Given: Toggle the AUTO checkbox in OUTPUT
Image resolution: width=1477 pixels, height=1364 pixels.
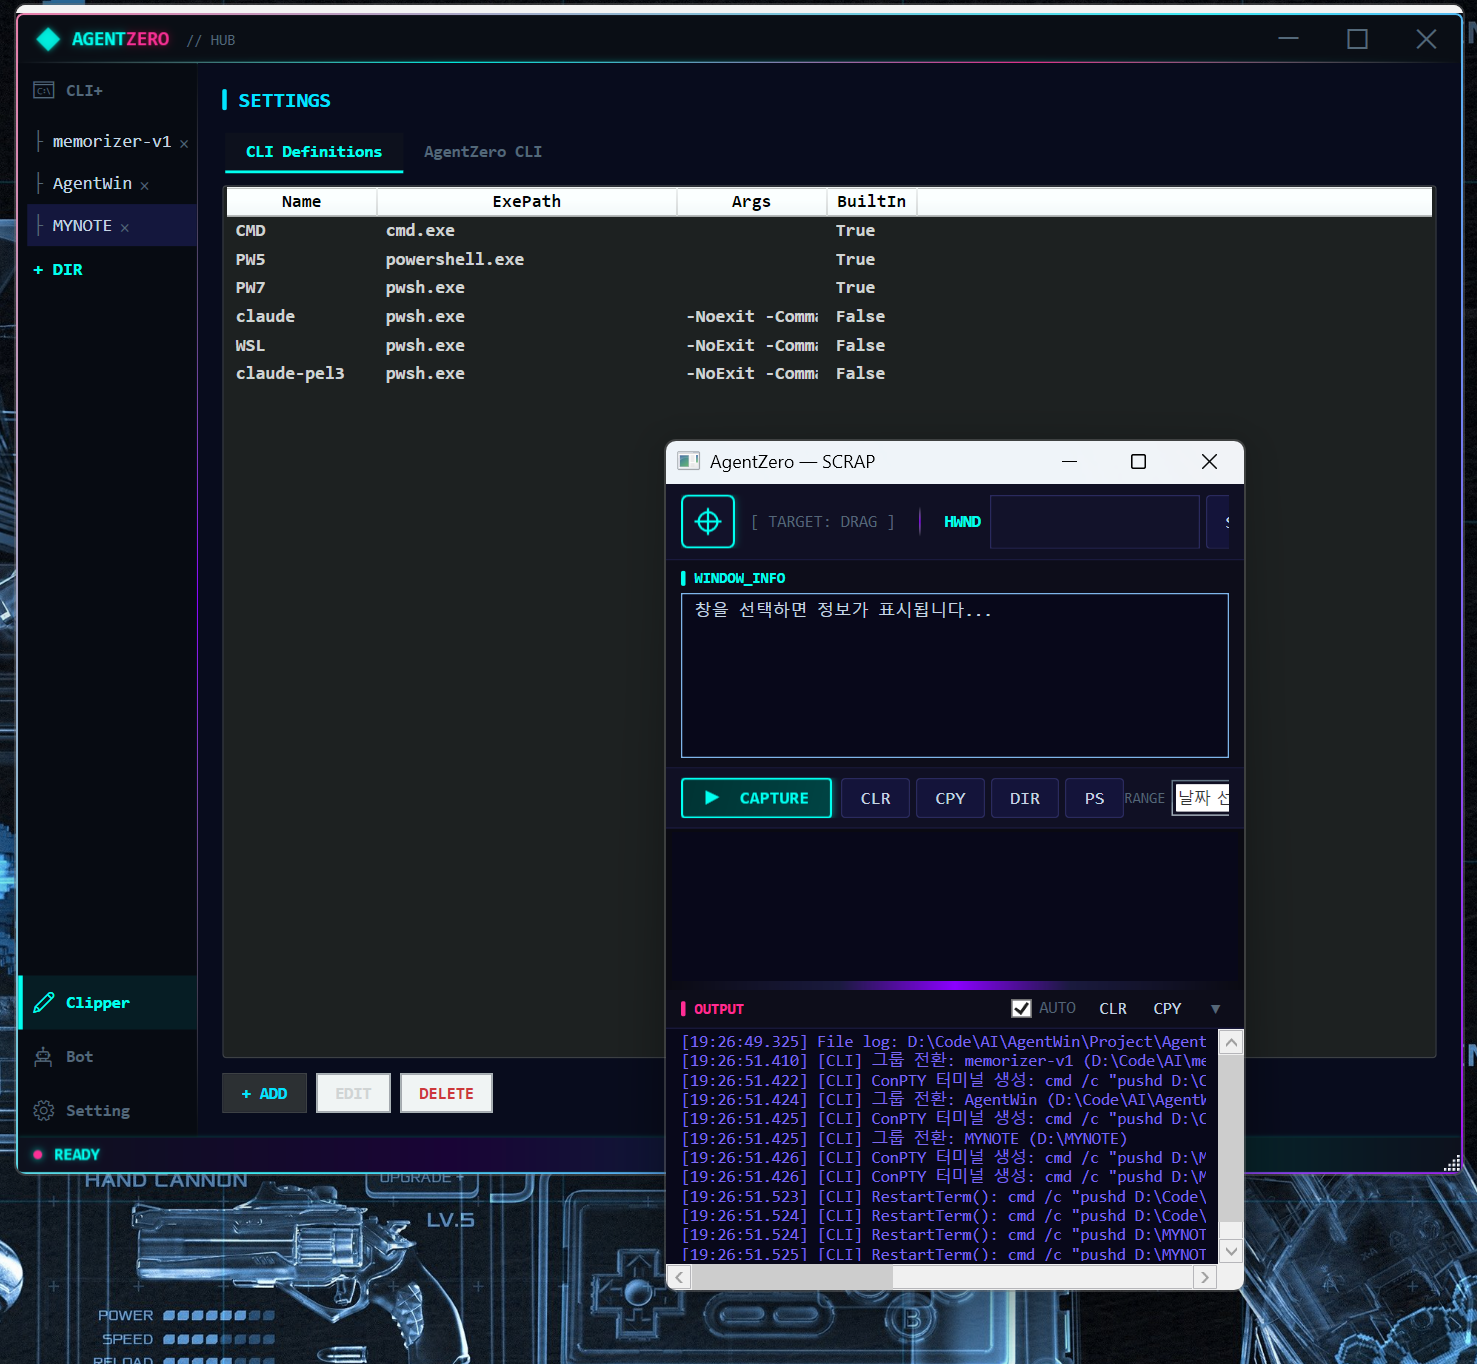Looking at the screenshot, I should pyautogui.click(x=1021, y=1009).
